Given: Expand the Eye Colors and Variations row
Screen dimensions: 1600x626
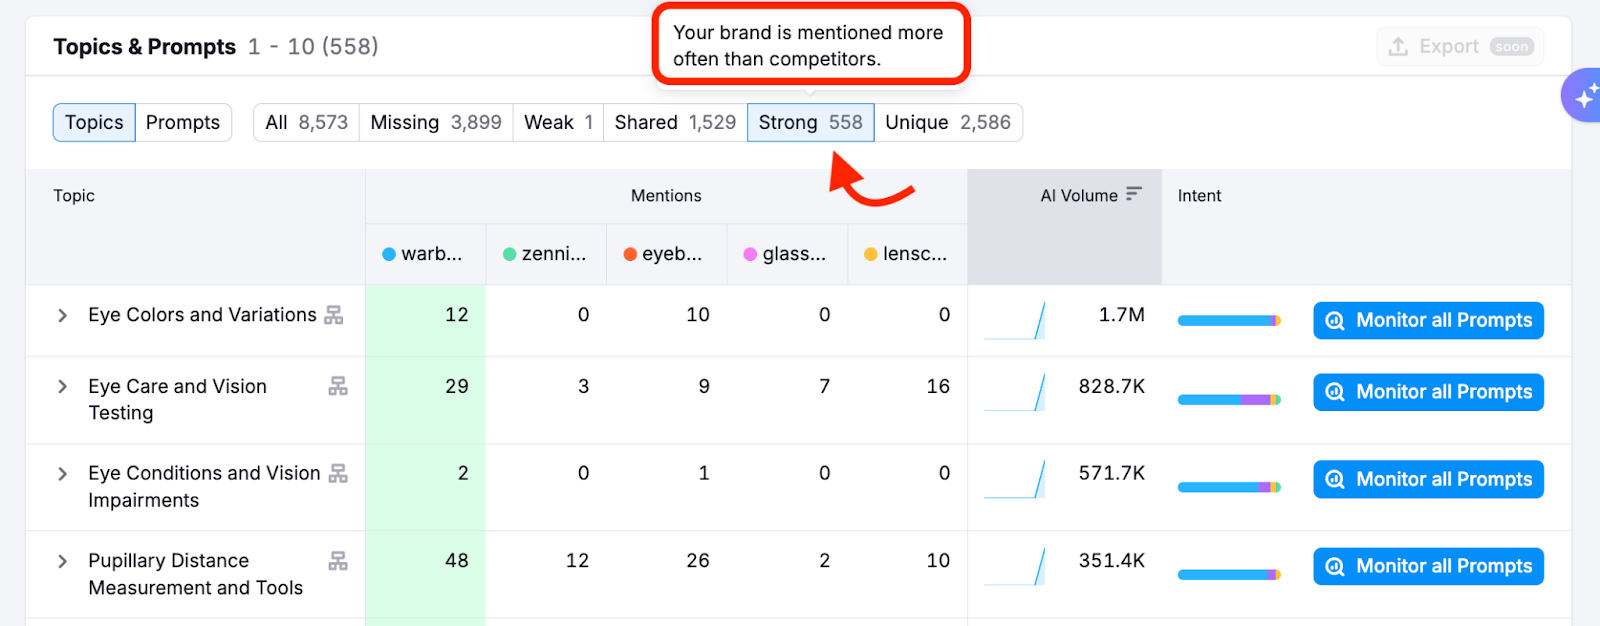Looking at the screenshot, I should (x=62, y=316).
